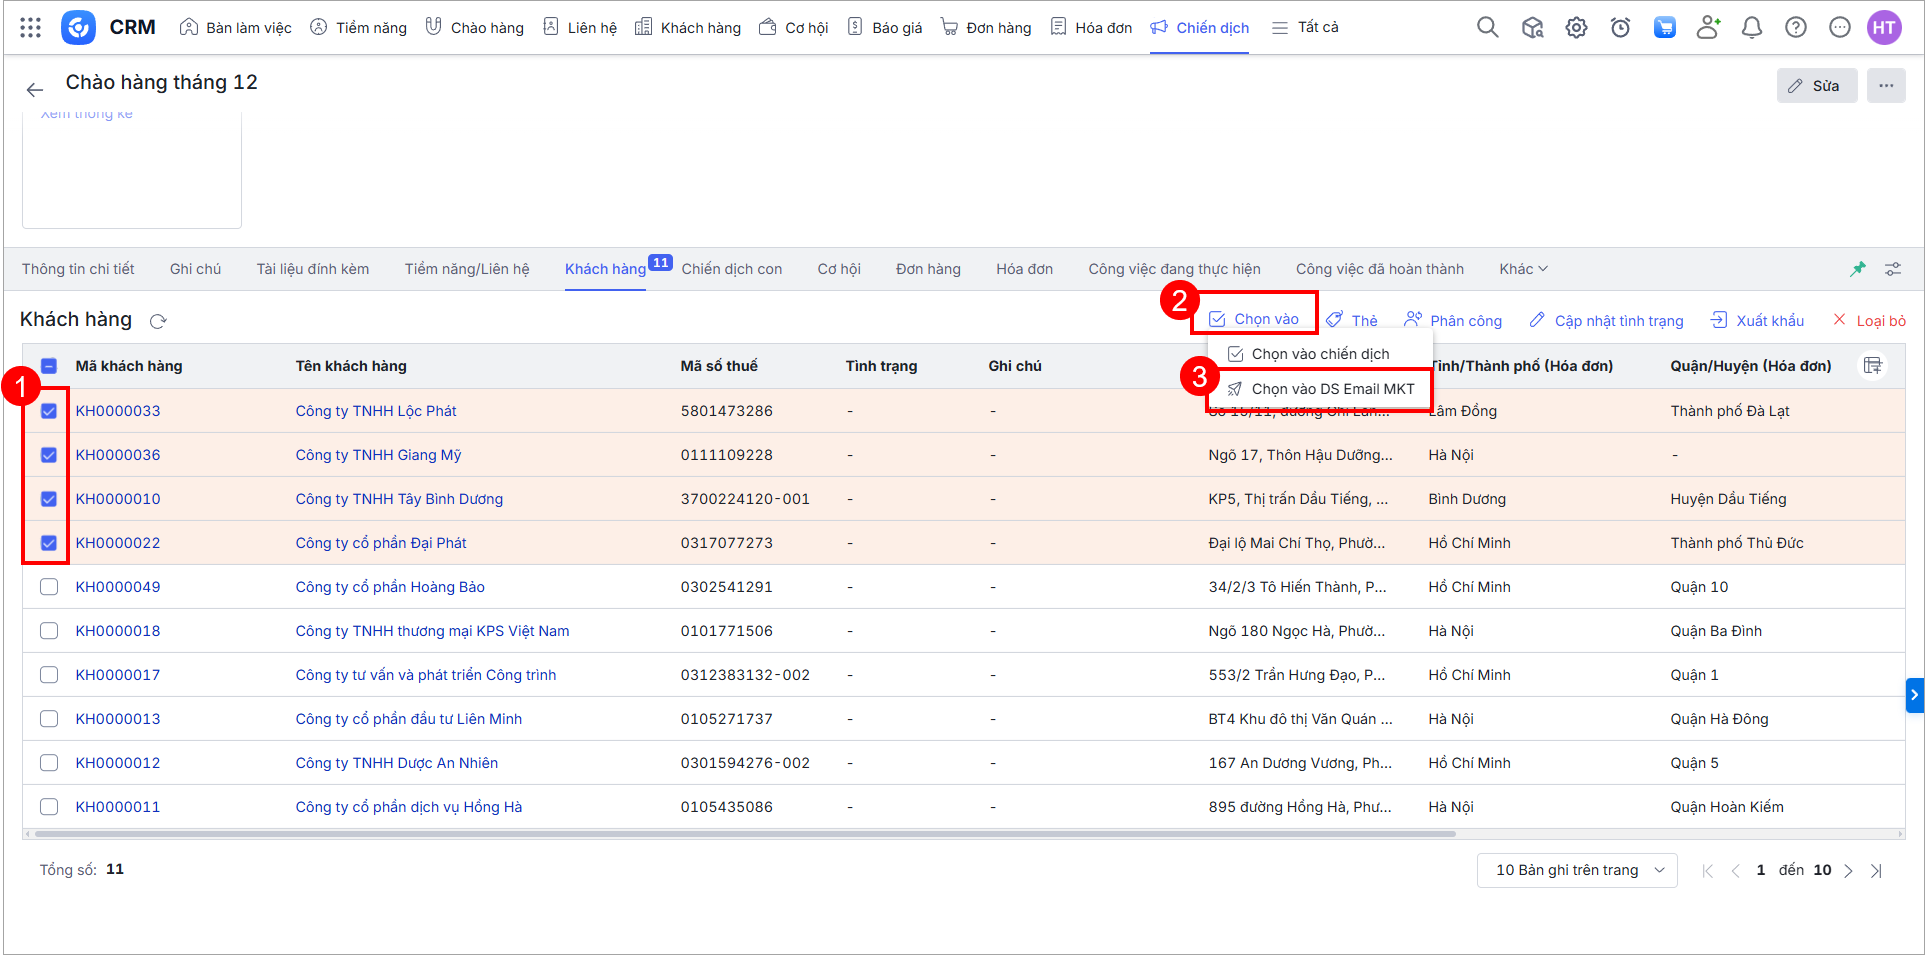The image size is (1925, 955).
Task: Uncheck customer KH0000033 checkbox
Action: pos(49,411)
